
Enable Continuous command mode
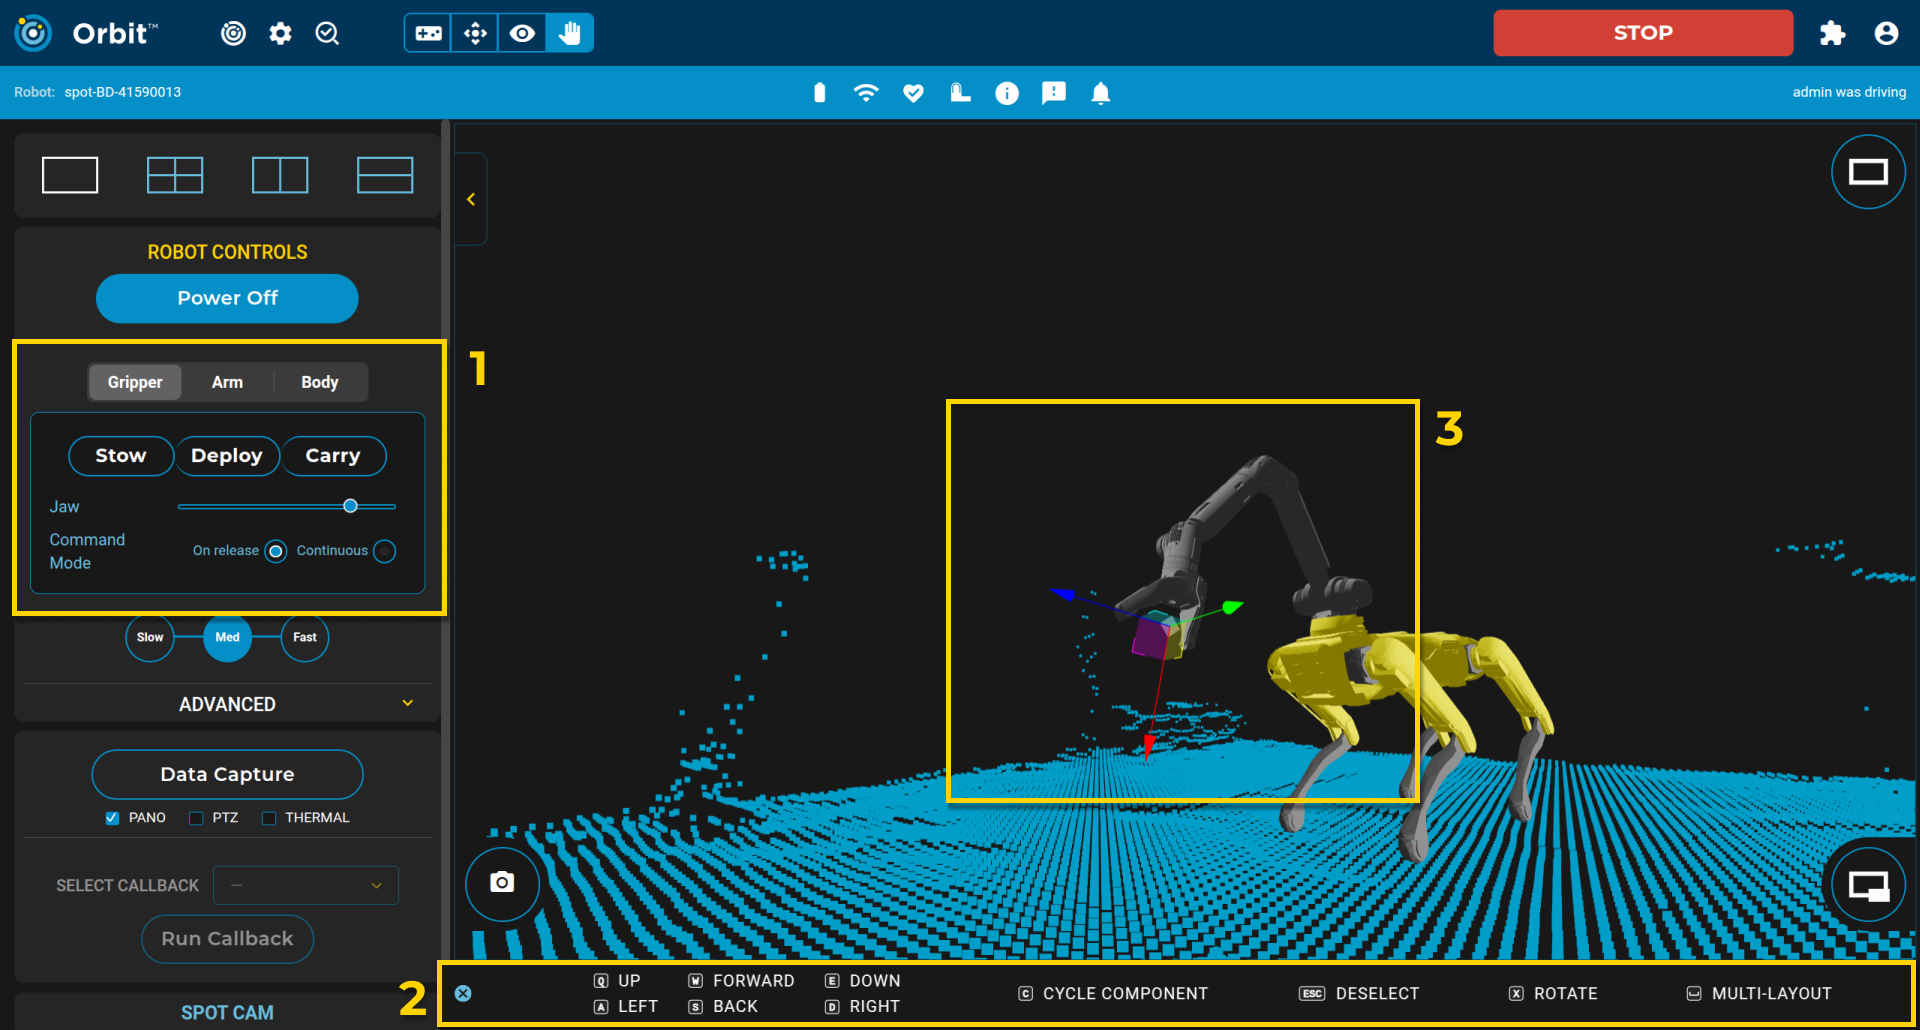click(x=384, y=551)
